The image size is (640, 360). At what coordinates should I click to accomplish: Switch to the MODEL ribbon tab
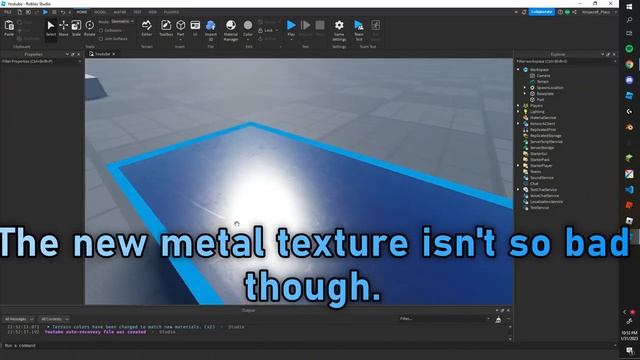[100, 12]
